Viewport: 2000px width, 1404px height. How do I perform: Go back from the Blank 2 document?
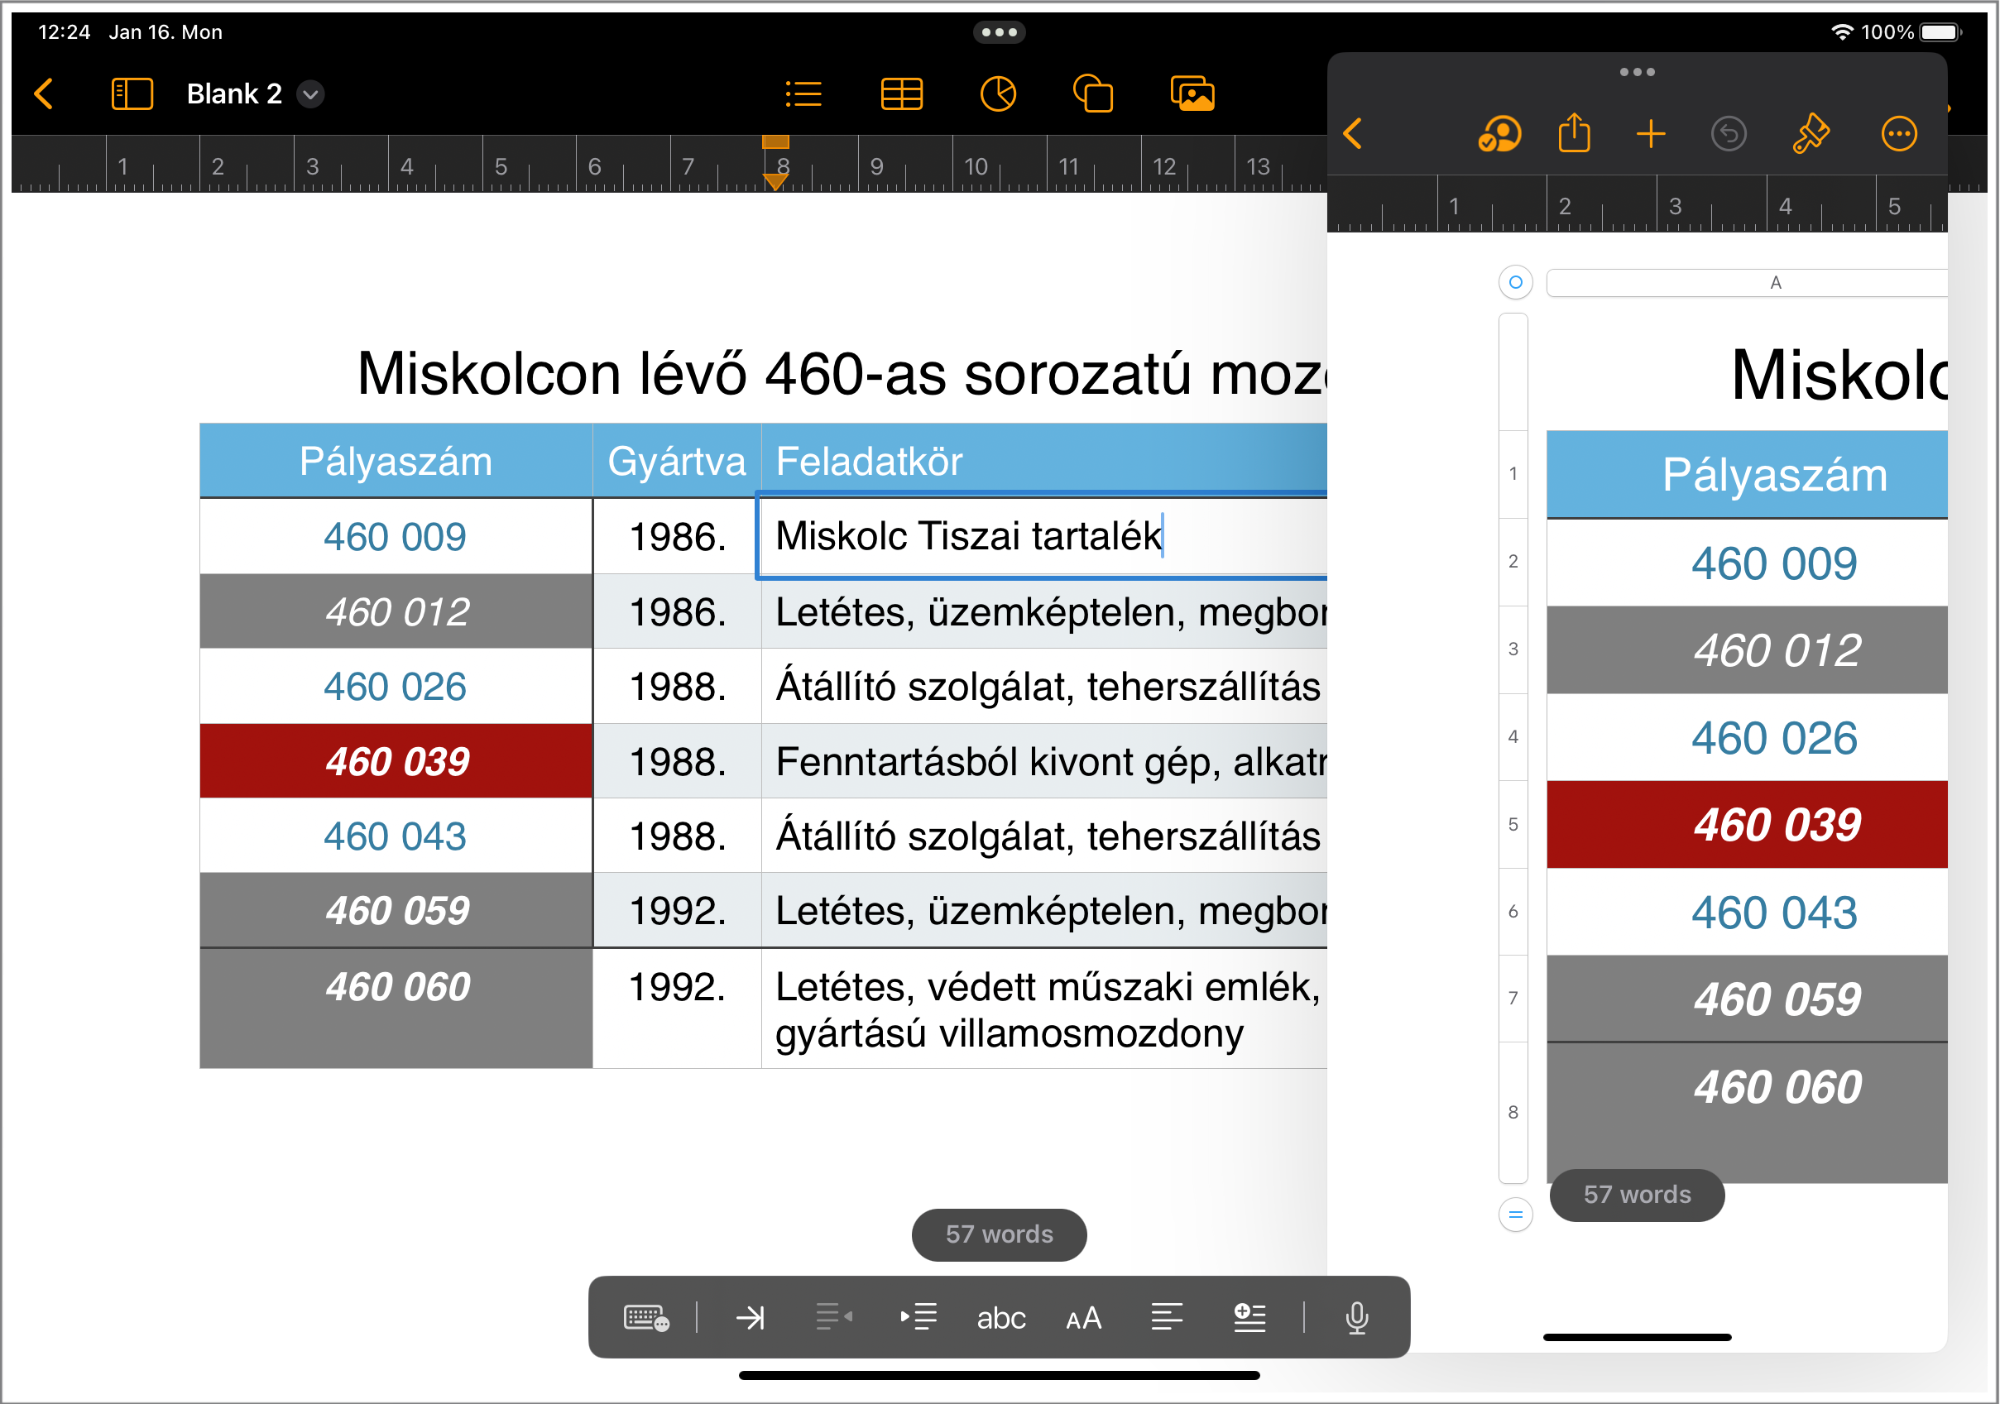pos(44,94)
